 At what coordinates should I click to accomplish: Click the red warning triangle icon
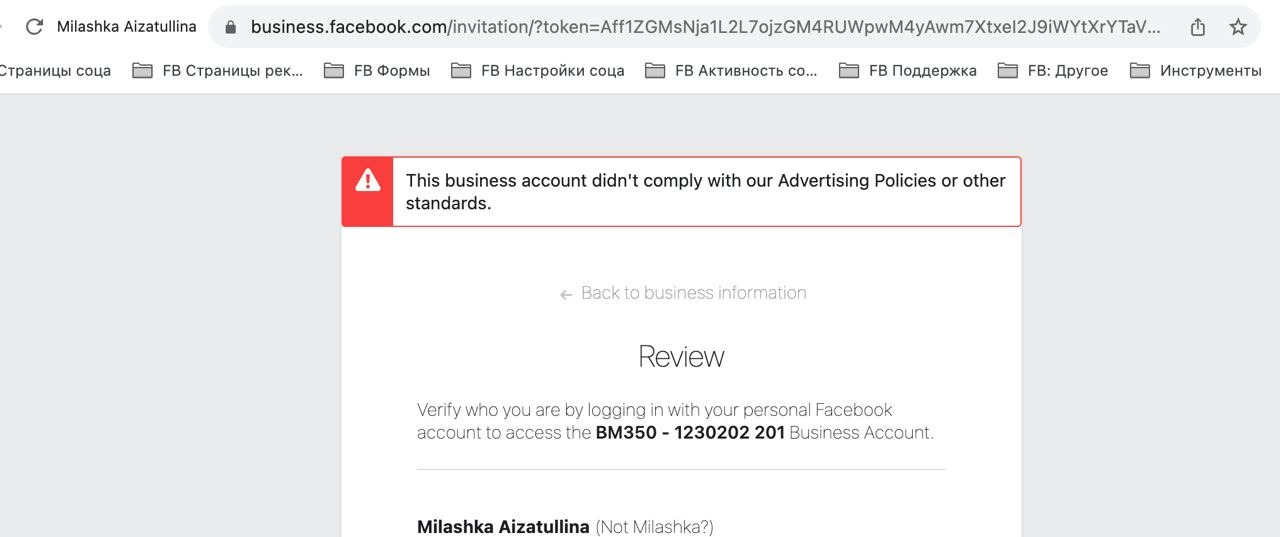tap(368, 181)
